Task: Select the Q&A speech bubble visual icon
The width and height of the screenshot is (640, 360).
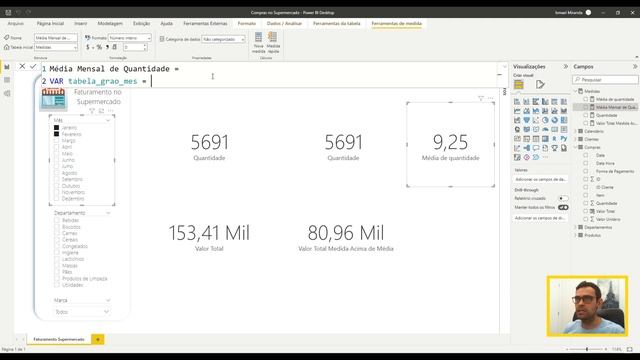Action: 536,148
